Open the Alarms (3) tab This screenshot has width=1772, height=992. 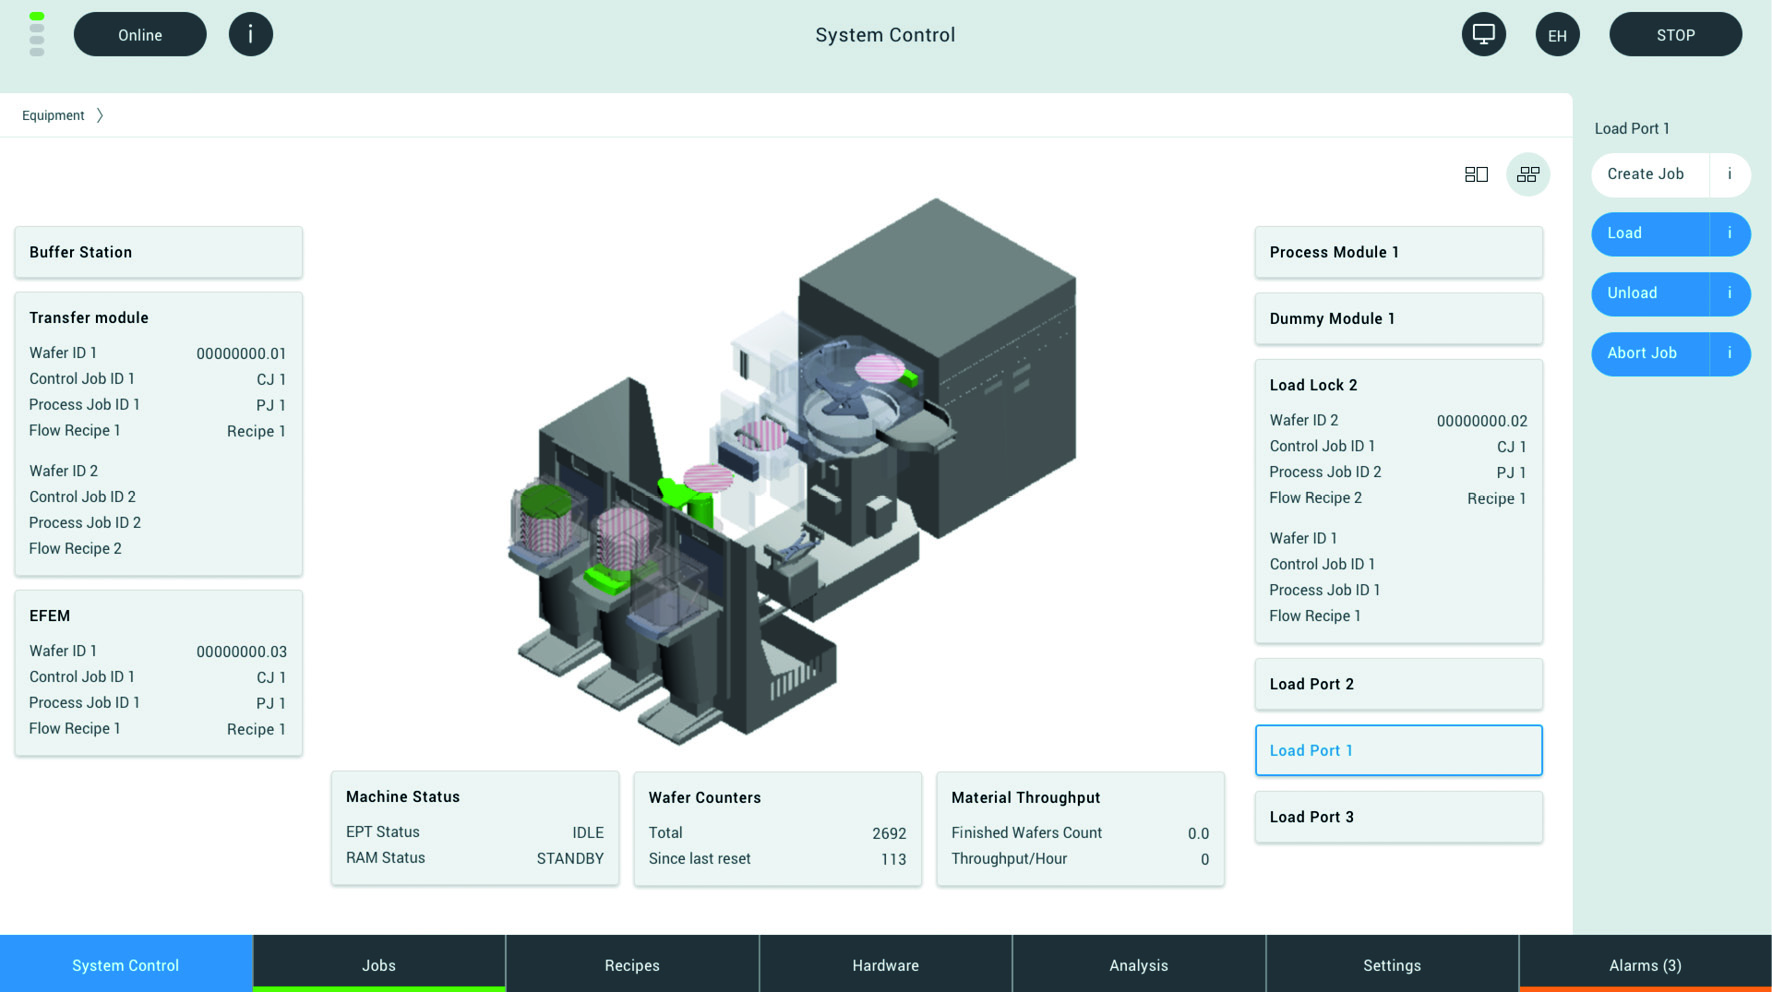[1644, 964]
